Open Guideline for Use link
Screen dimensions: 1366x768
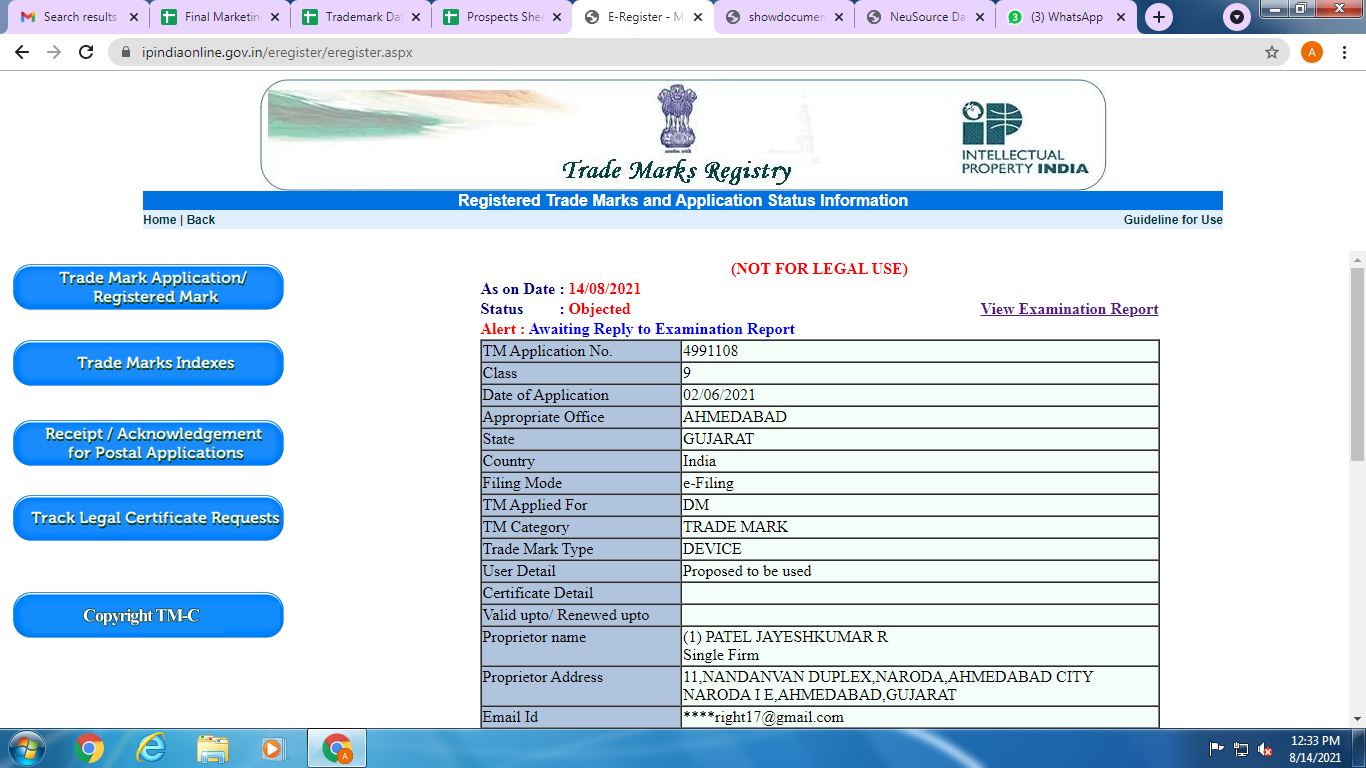1172,220
